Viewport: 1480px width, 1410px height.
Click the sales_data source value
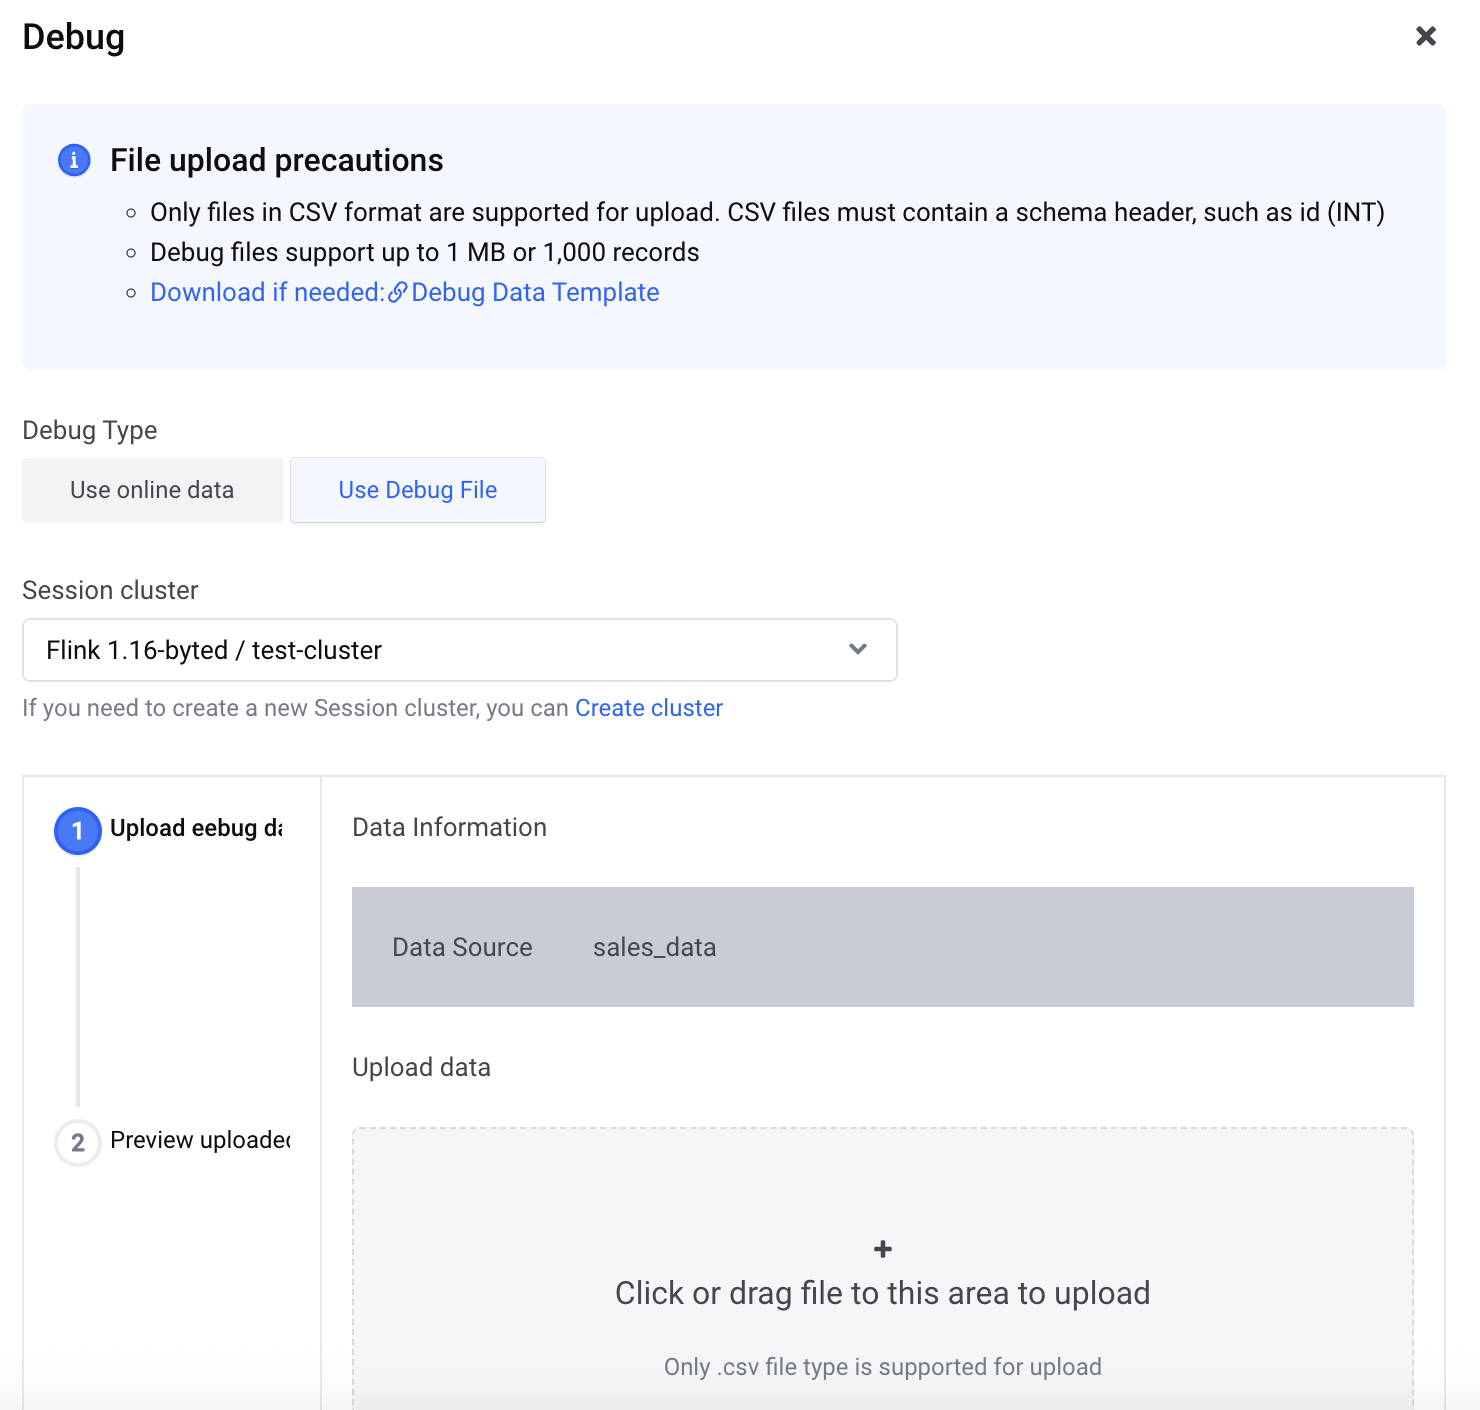pyautogui.click(x=654, y=947)
